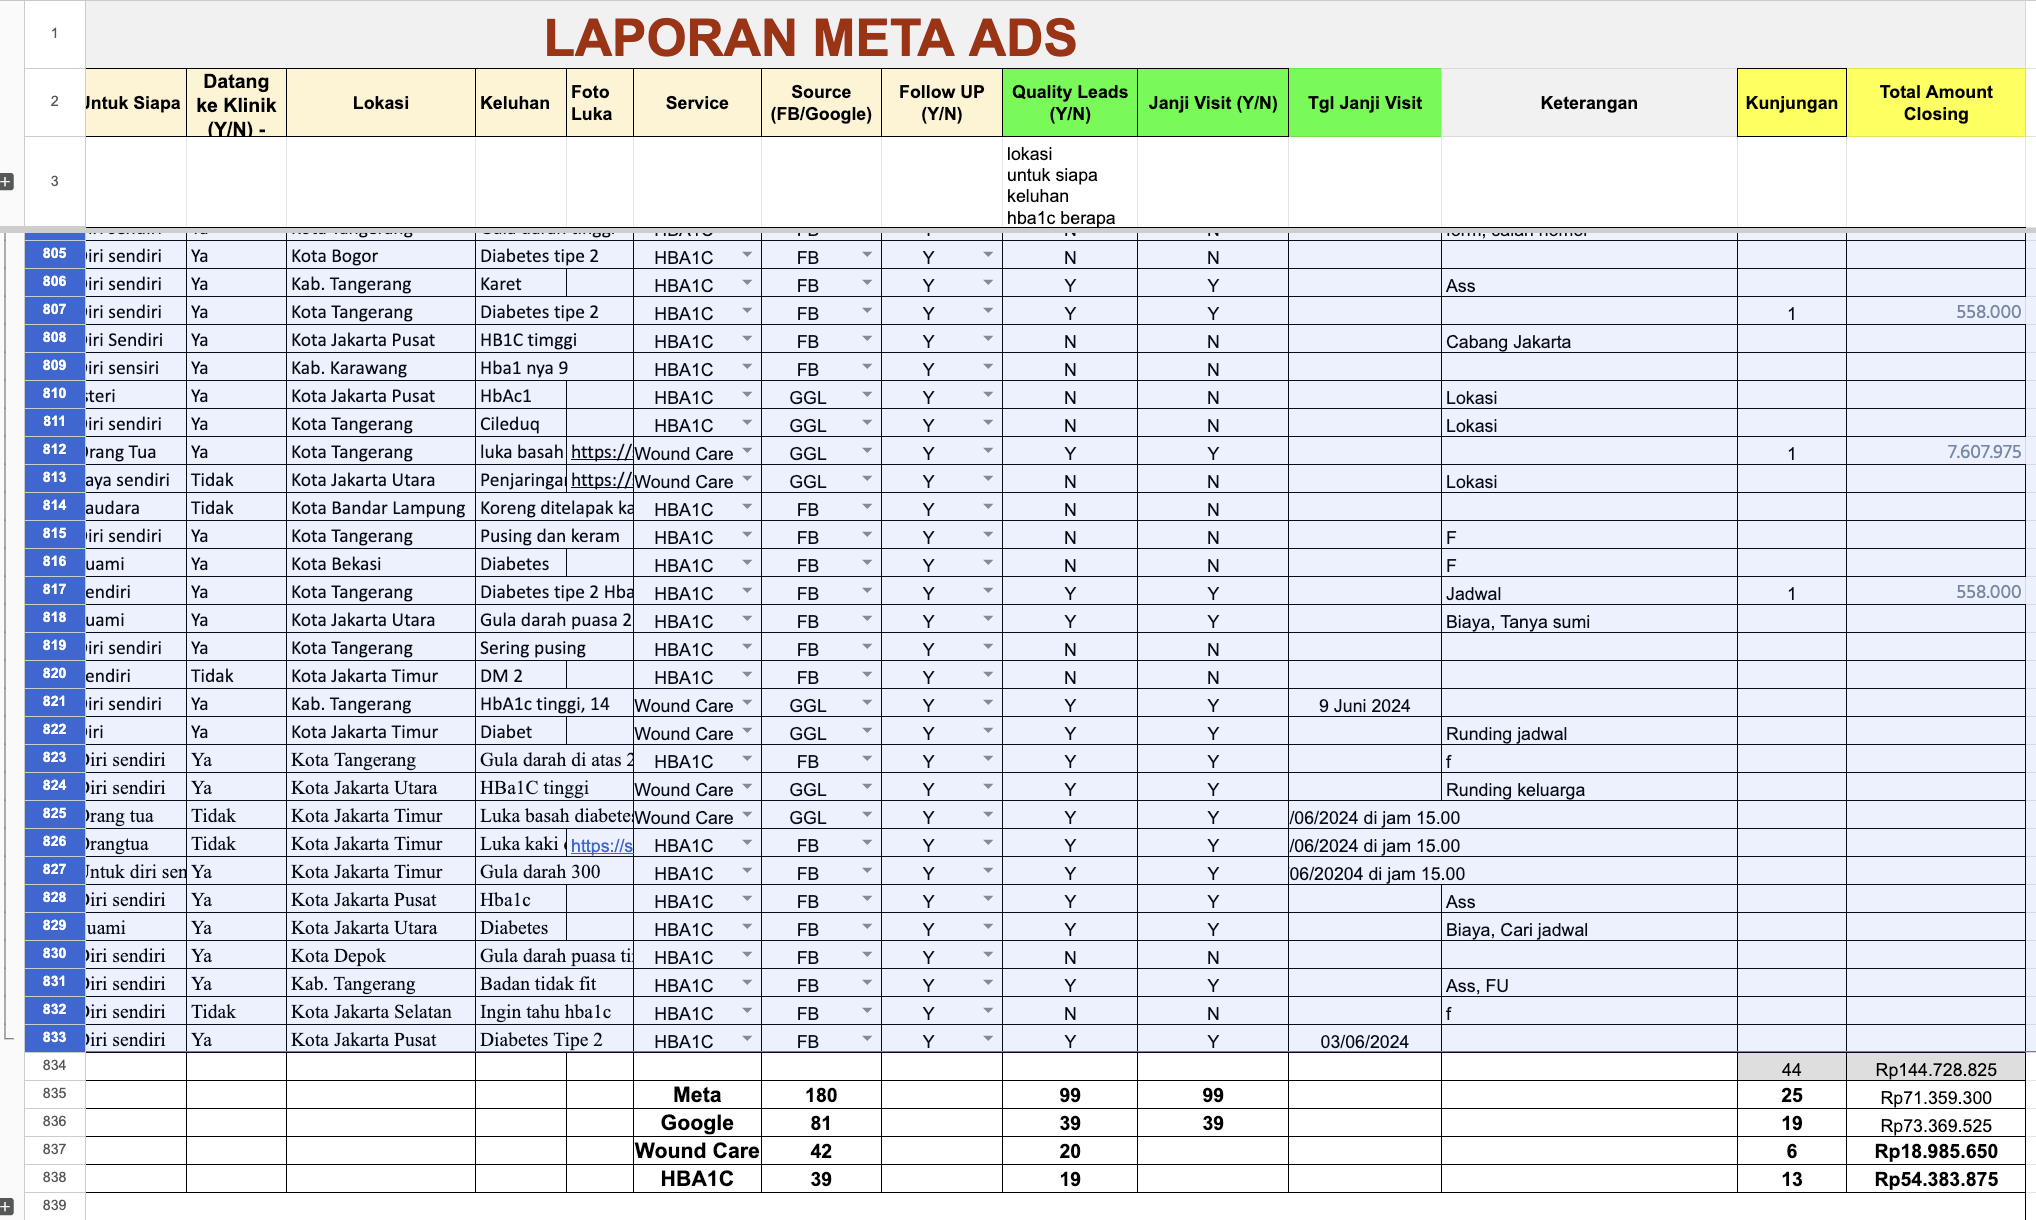Select the Meta summary label cell
Screen dimensions: 2036x1220
(697, 1095)
